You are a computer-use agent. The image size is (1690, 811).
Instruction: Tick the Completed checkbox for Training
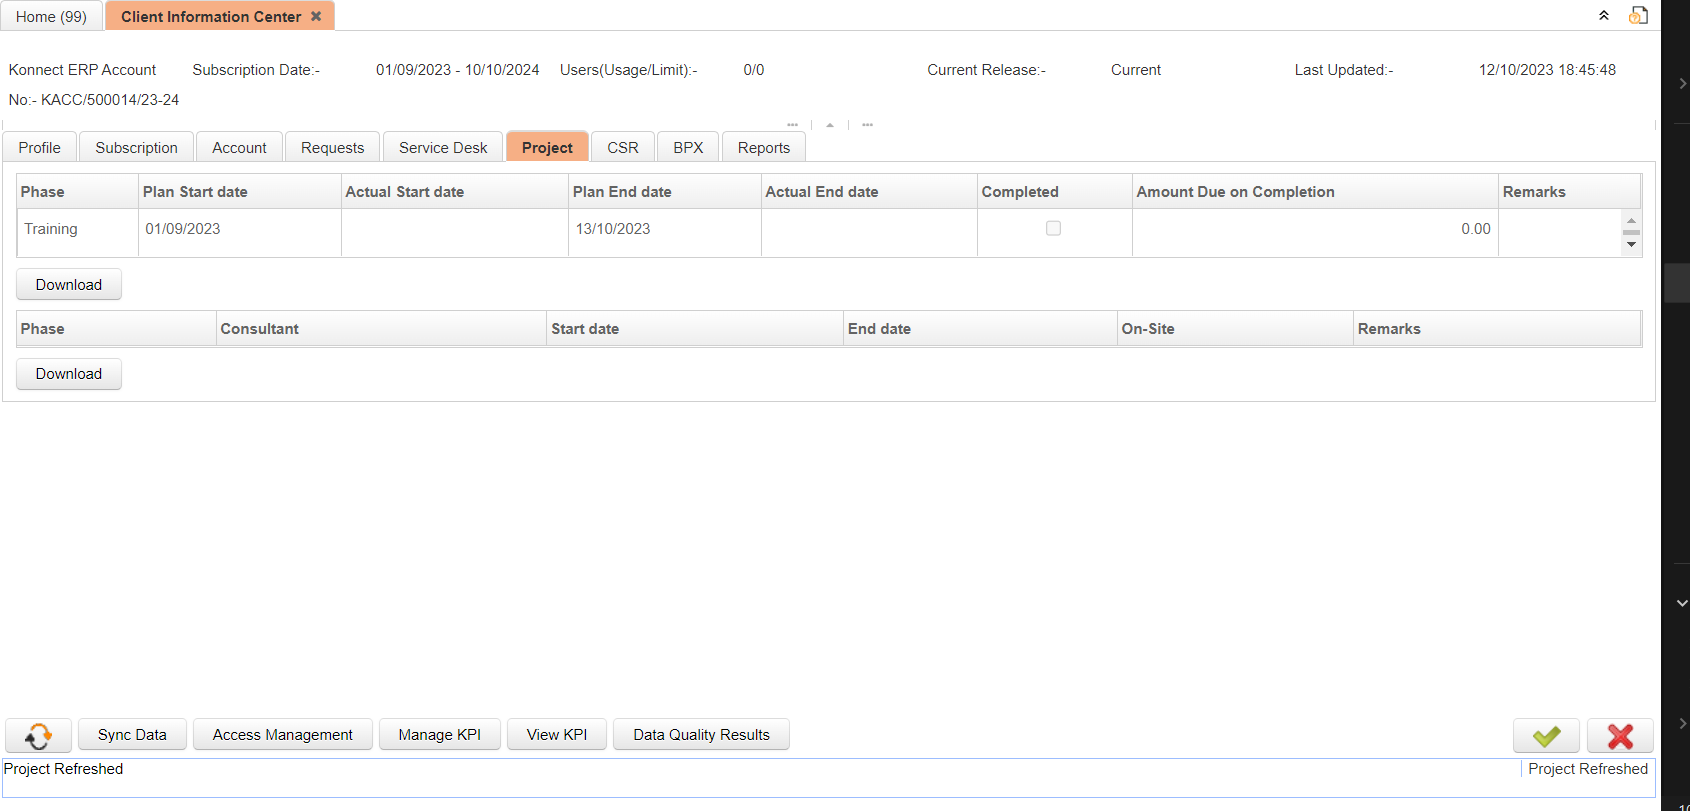point(1053,229)
